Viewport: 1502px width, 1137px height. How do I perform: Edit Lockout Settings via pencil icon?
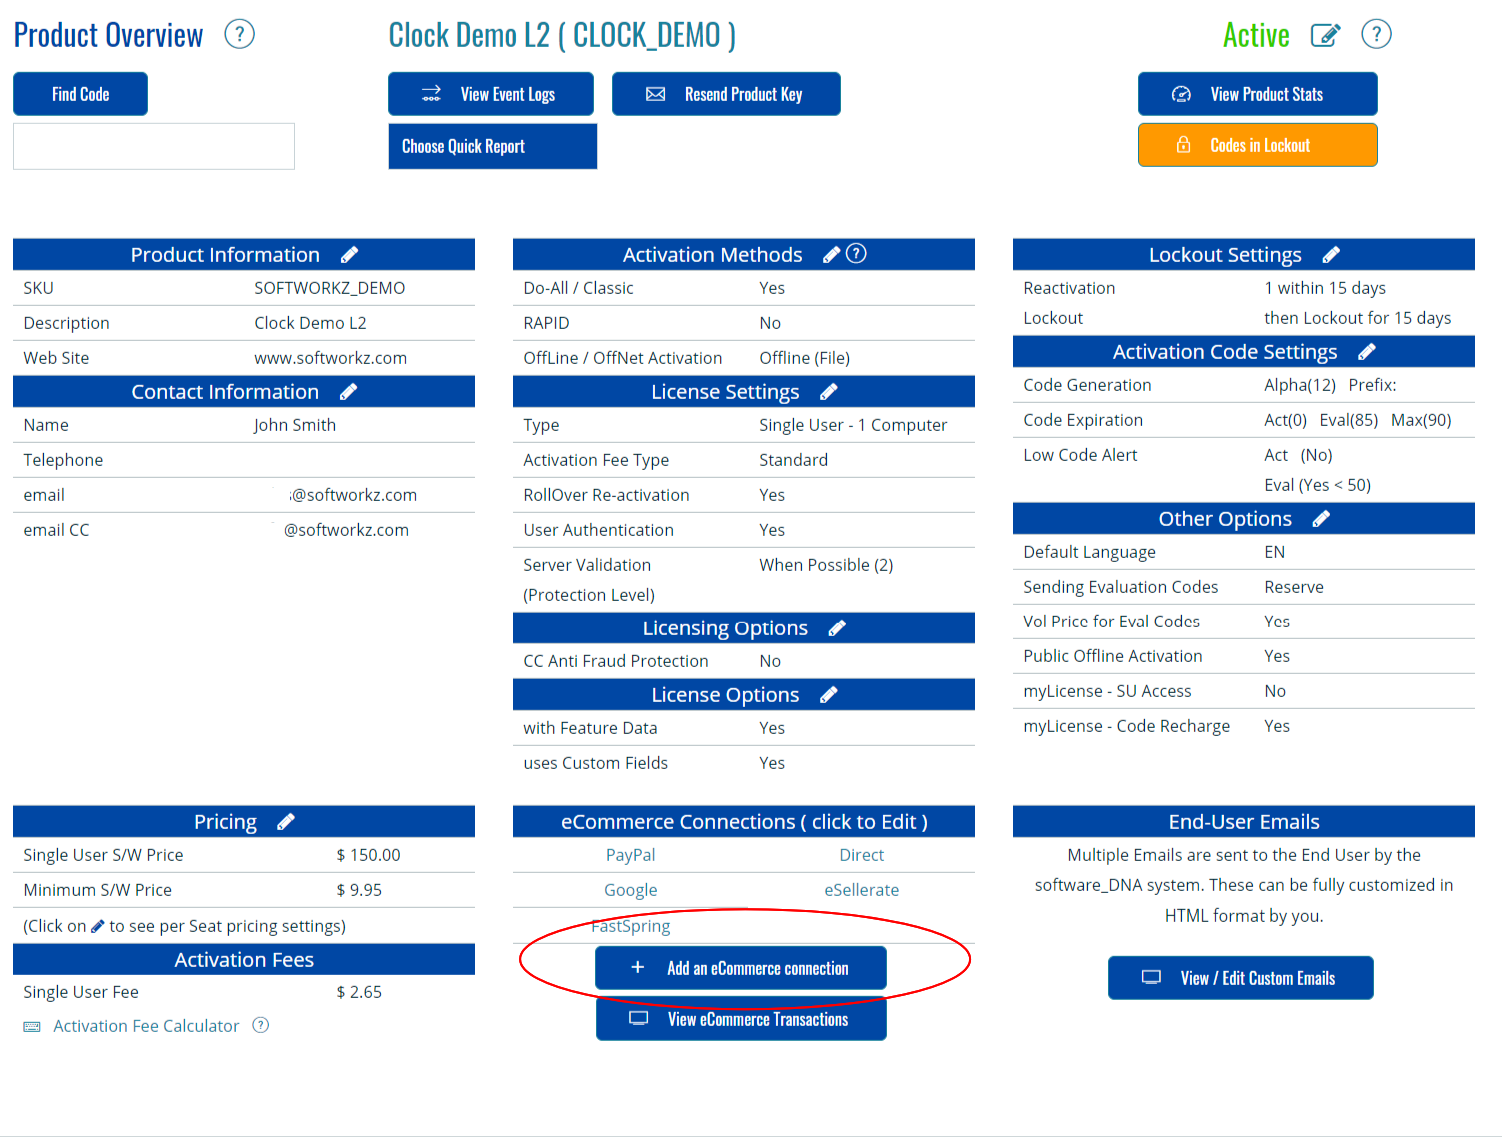[1331, 255]
